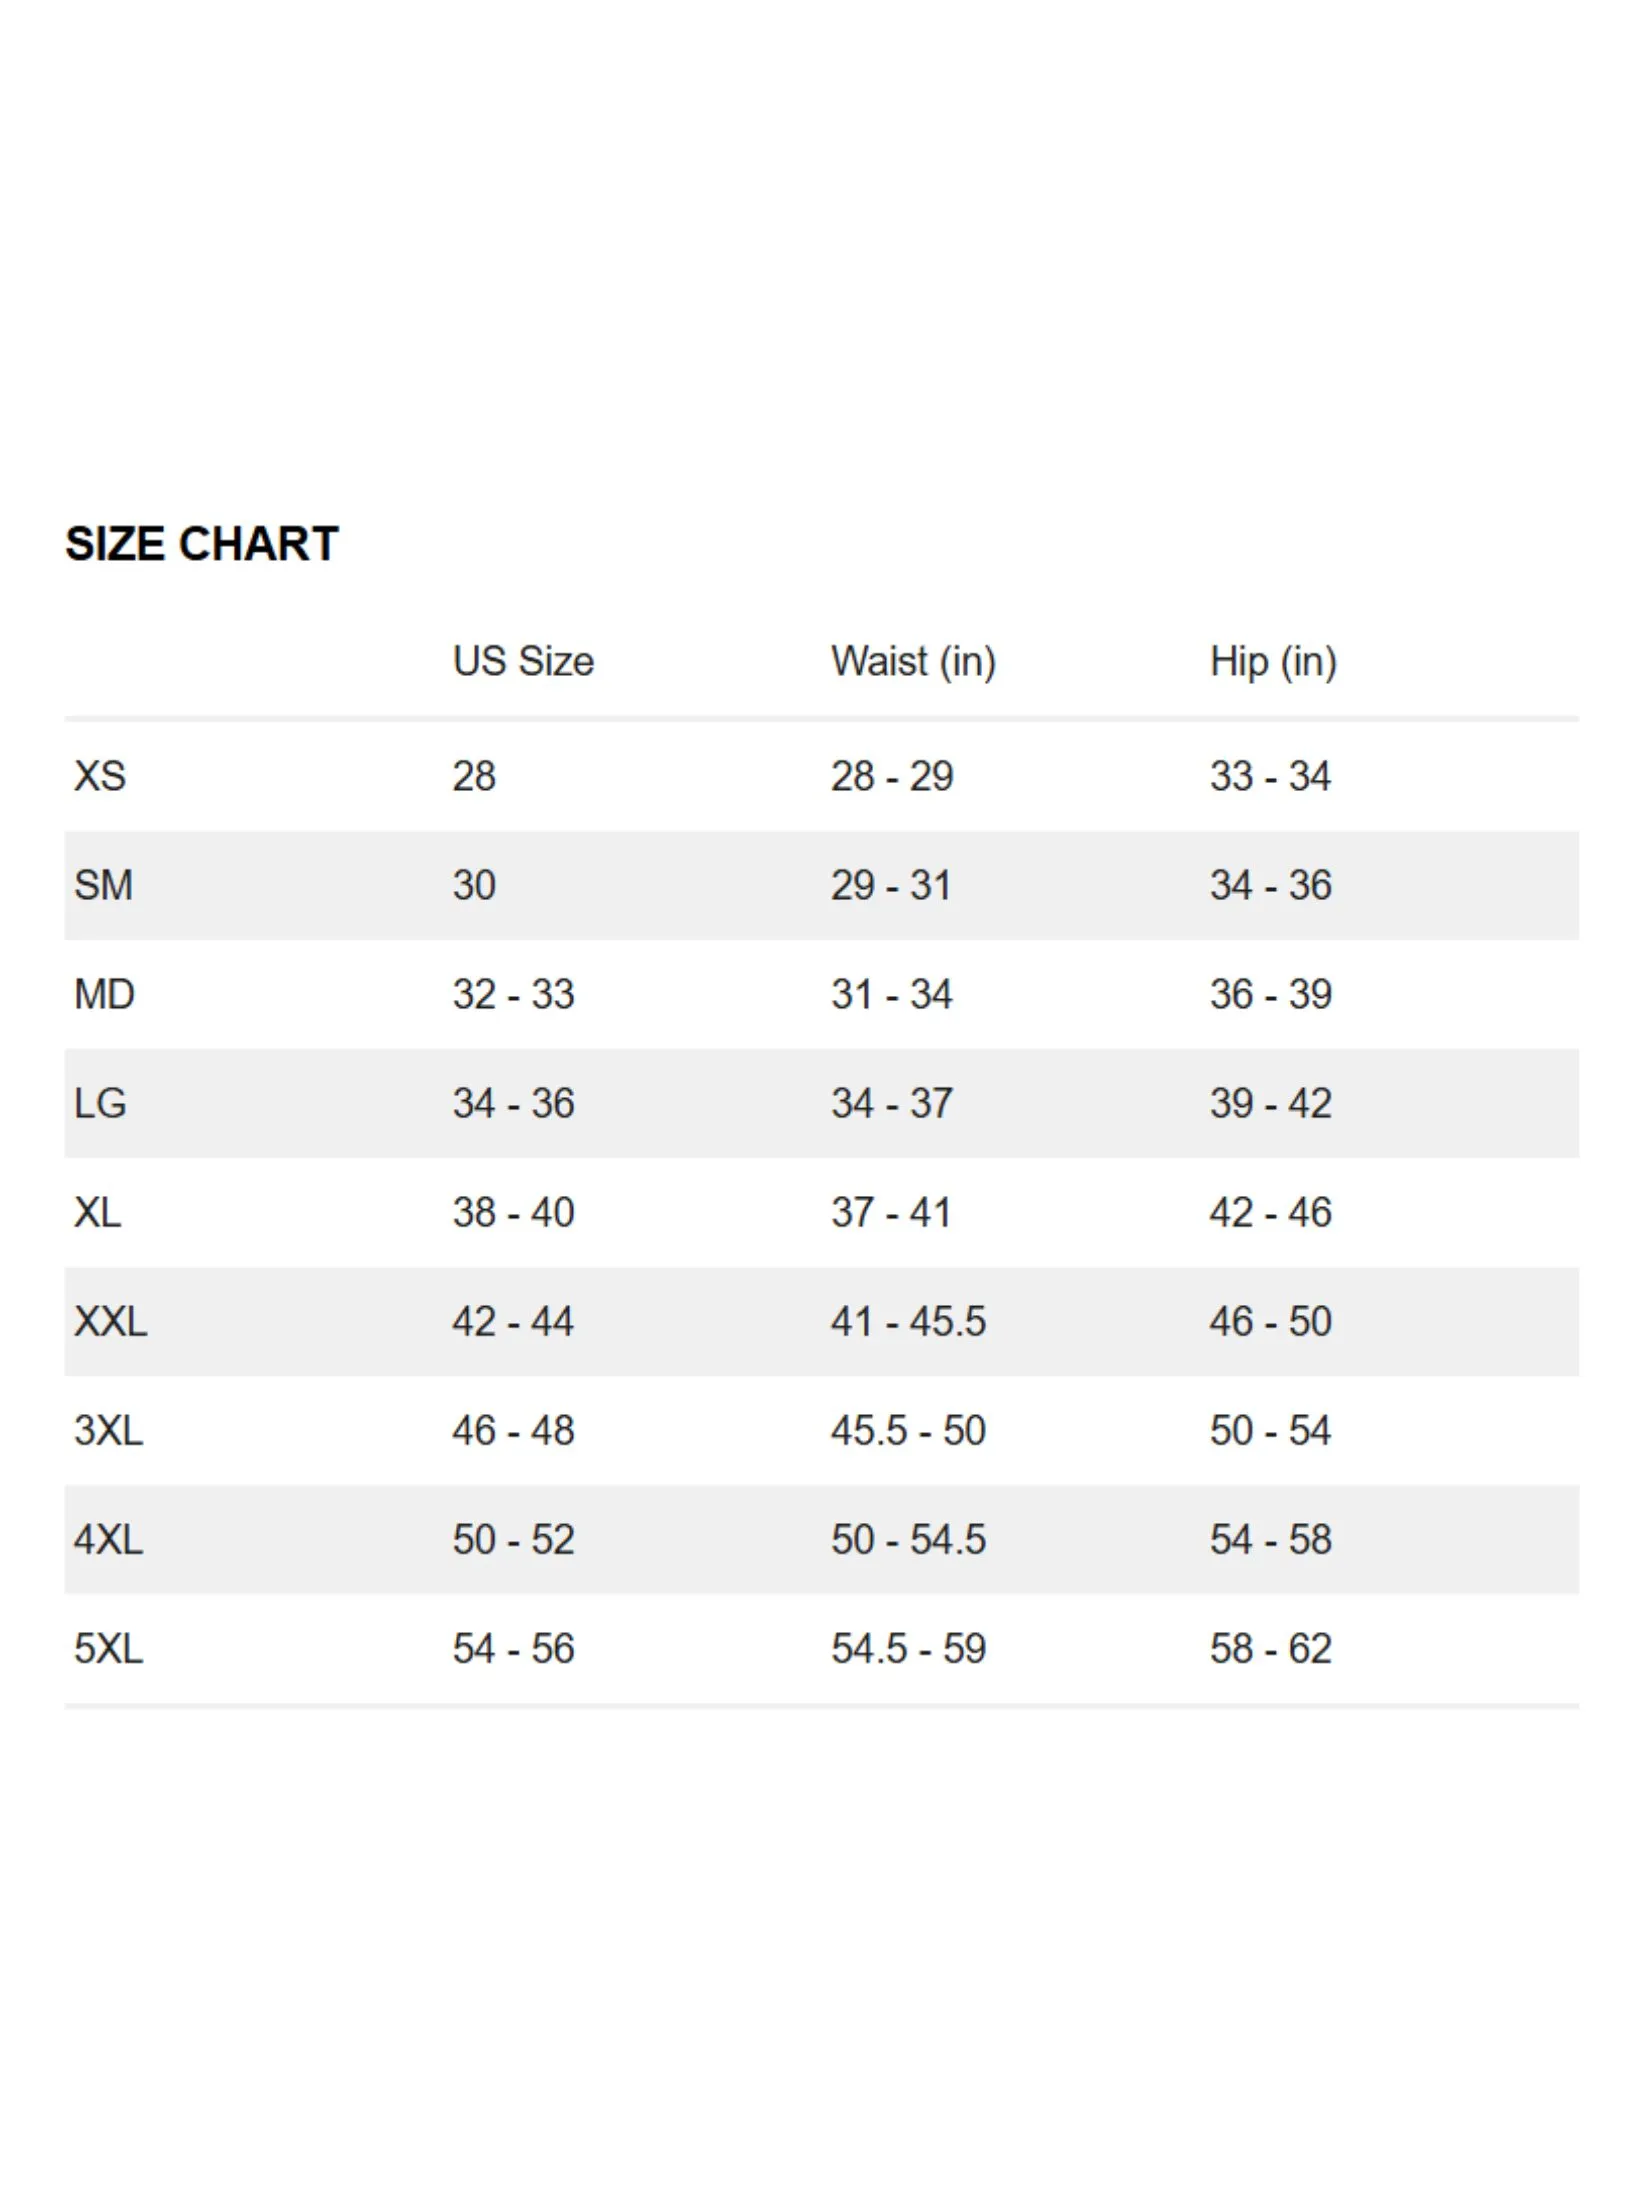
Task: Select the 45.5 - 50 waist value
Action: click(908, 1430)
